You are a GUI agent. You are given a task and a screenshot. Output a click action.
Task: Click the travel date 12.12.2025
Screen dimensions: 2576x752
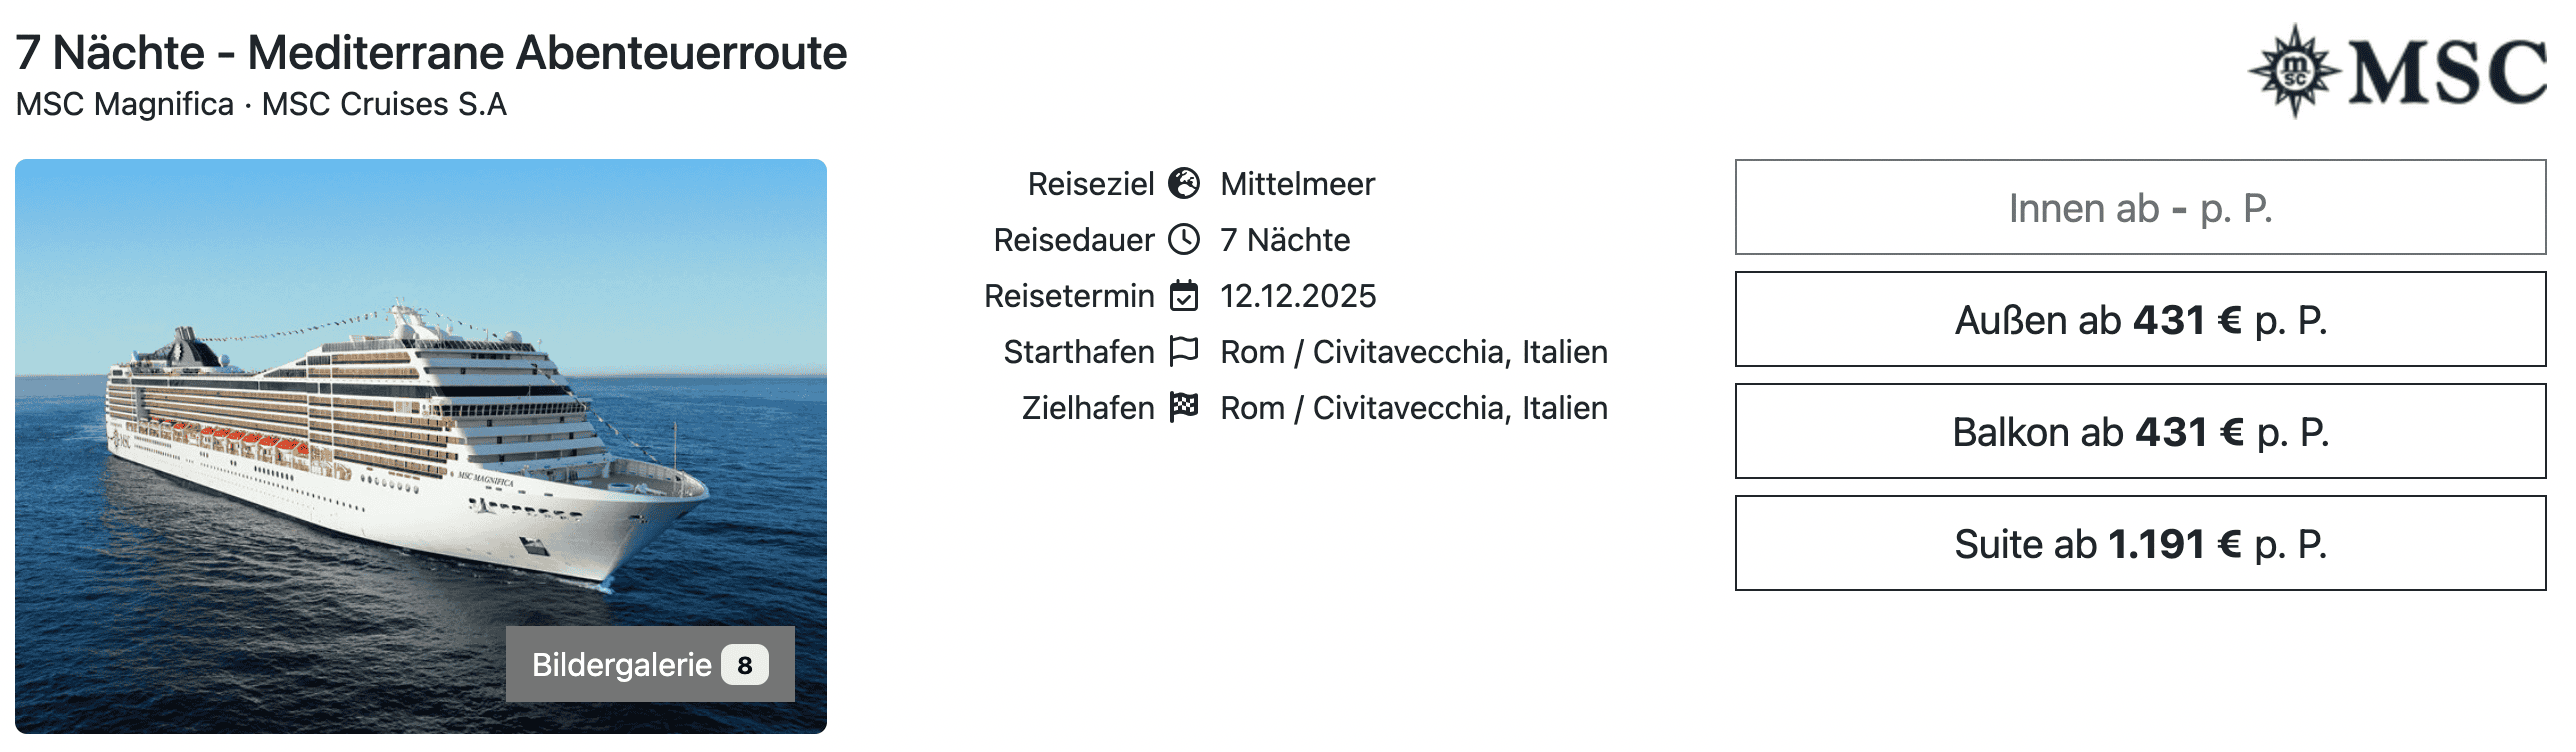click(1298, 296)
